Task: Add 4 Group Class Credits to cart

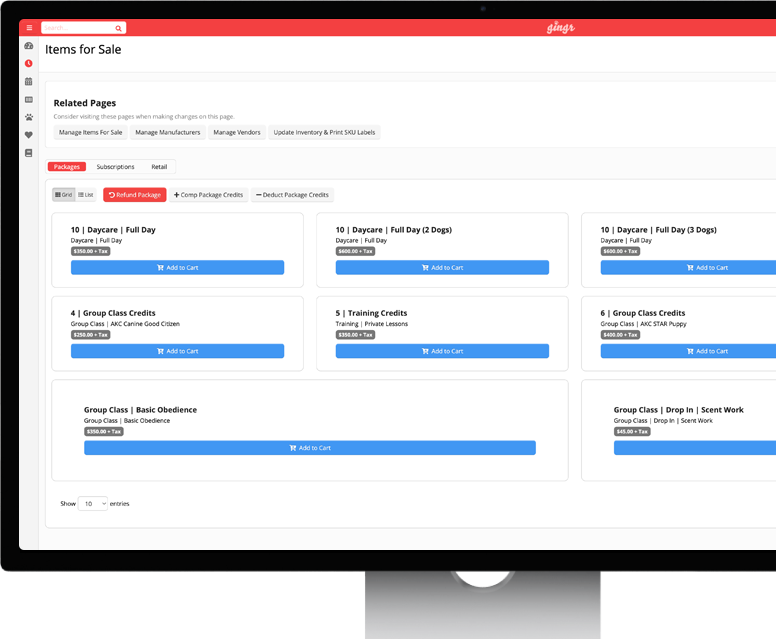Action: tap(177, 351)
